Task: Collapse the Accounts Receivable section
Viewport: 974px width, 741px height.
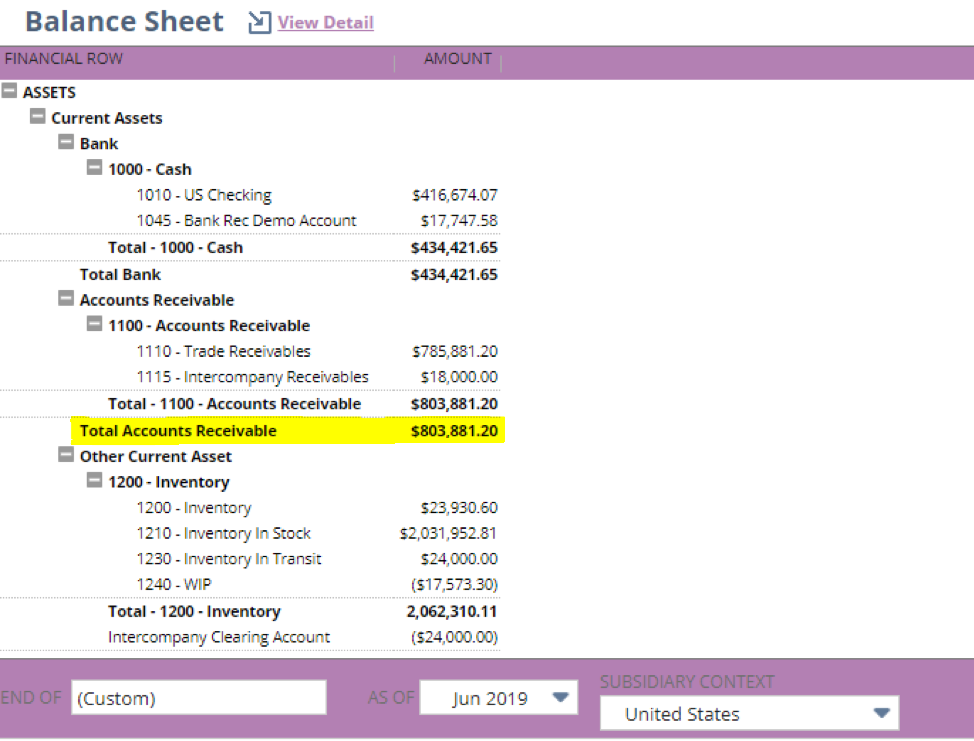Action: pyautogui.click(x=65, y=299)
